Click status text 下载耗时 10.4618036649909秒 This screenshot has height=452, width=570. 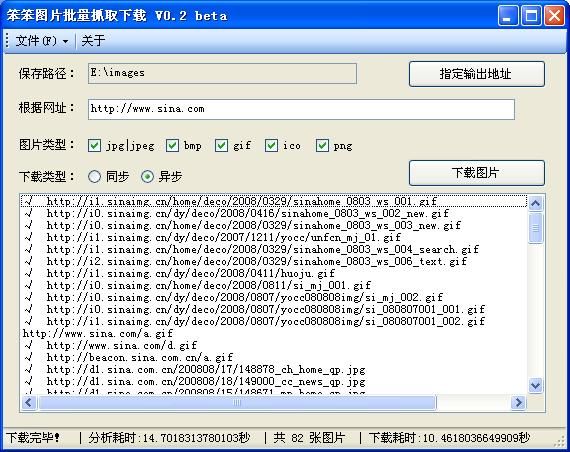pyautogui.click(x=449, y=437)
